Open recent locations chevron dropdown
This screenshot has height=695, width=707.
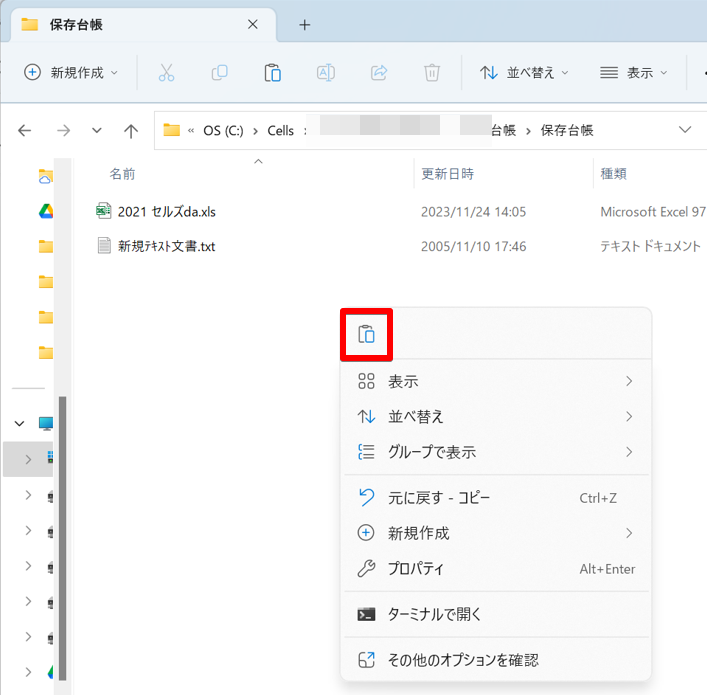click(x=96, y=131)
